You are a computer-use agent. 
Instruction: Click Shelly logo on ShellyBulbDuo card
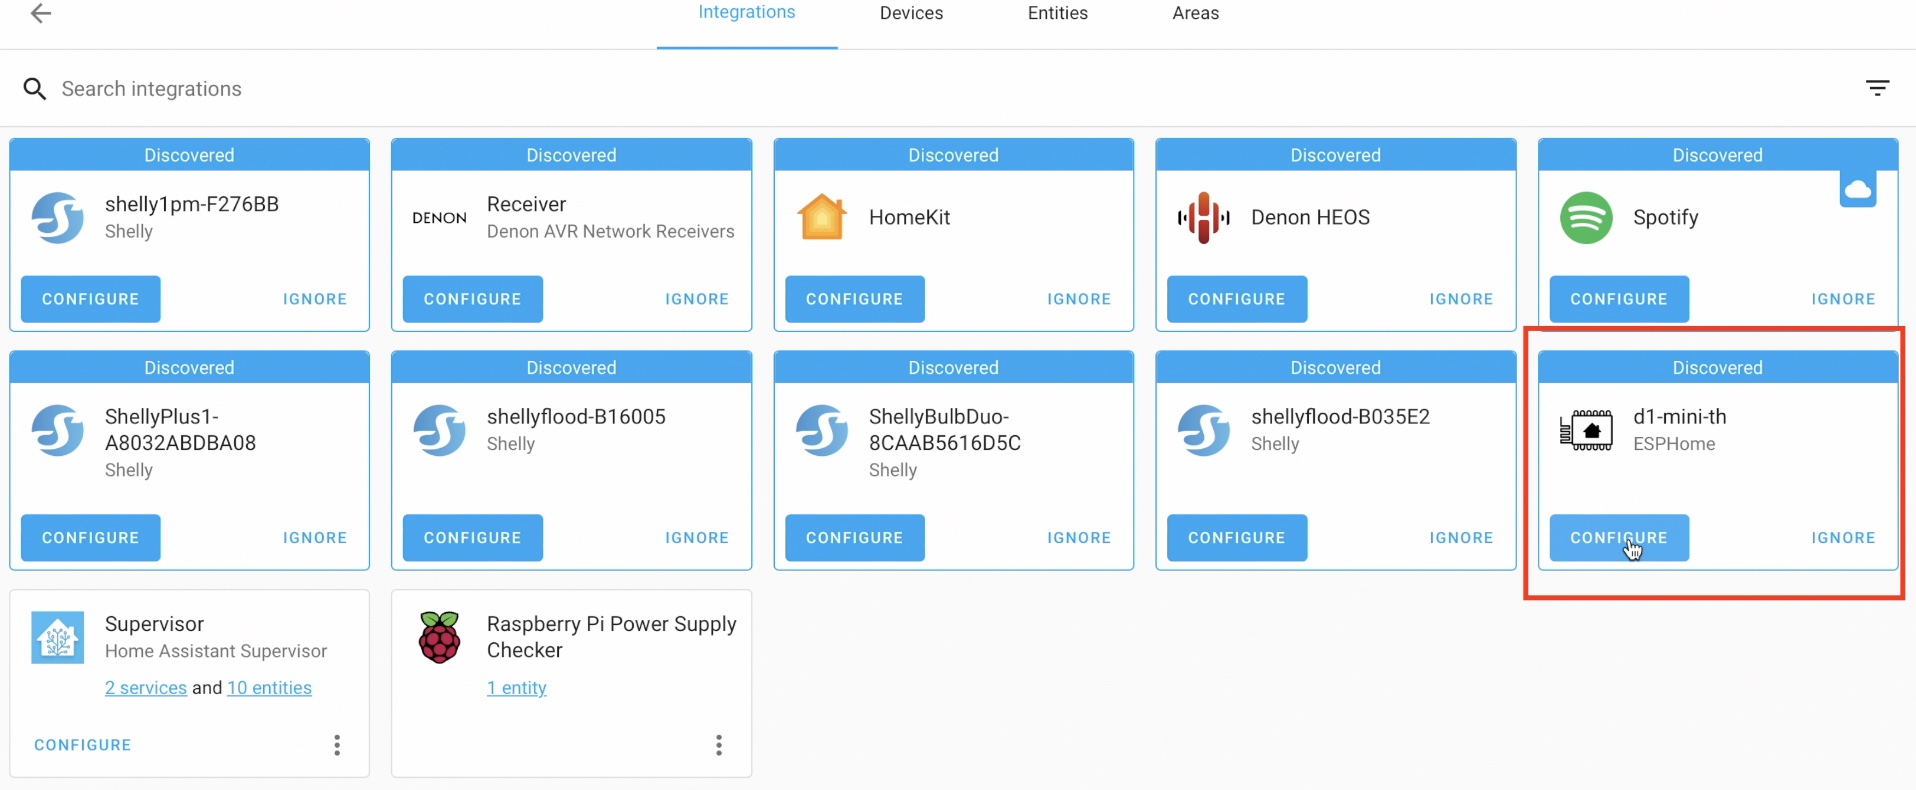[x=822, y=430]
